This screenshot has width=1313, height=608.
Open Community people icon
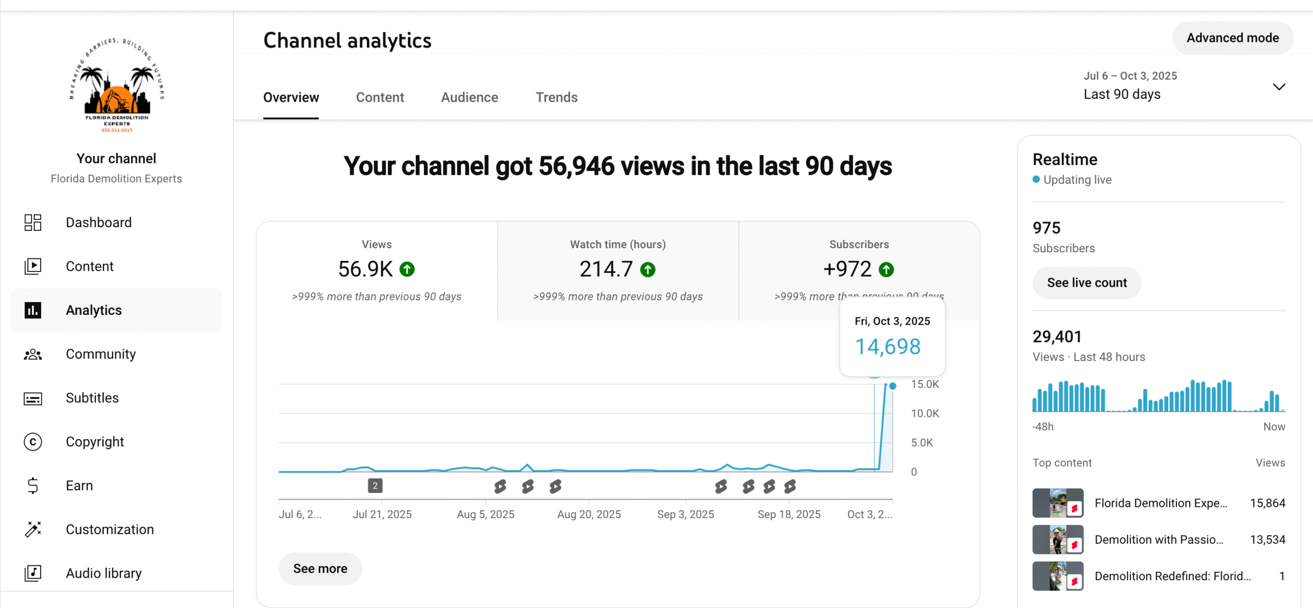click(33, 355)
